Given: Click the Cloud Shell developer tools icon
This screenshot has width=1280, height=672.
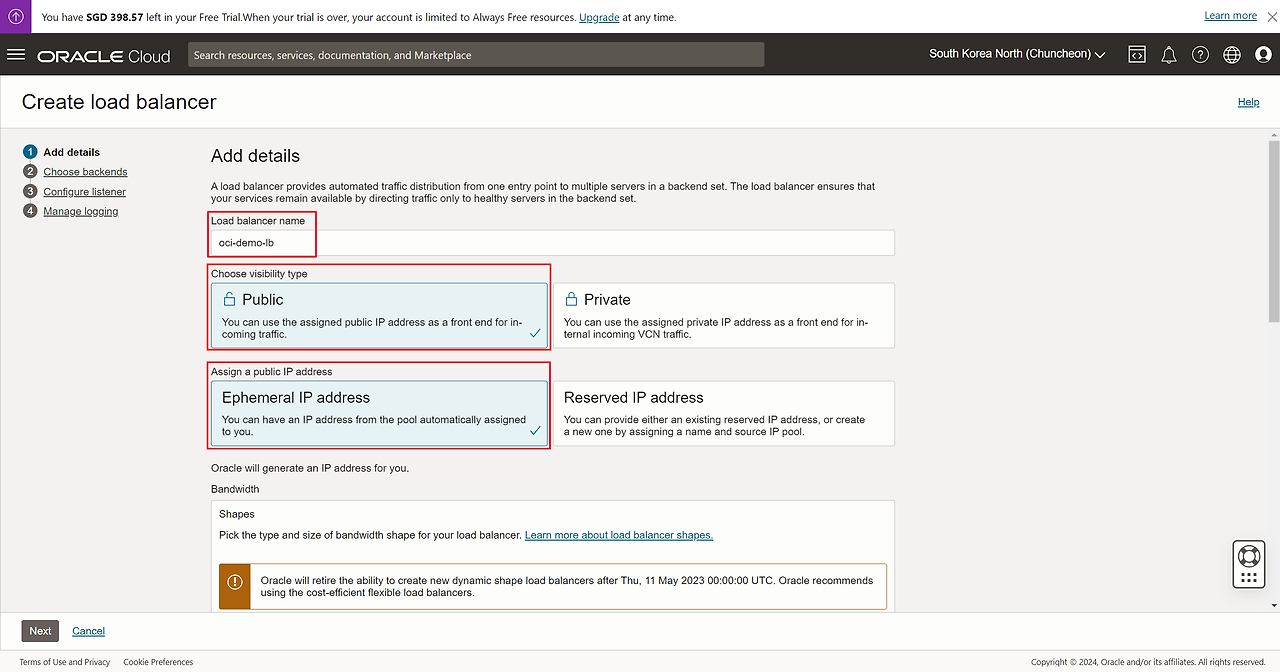Looking at the screenshot, I should point(1137,55).
